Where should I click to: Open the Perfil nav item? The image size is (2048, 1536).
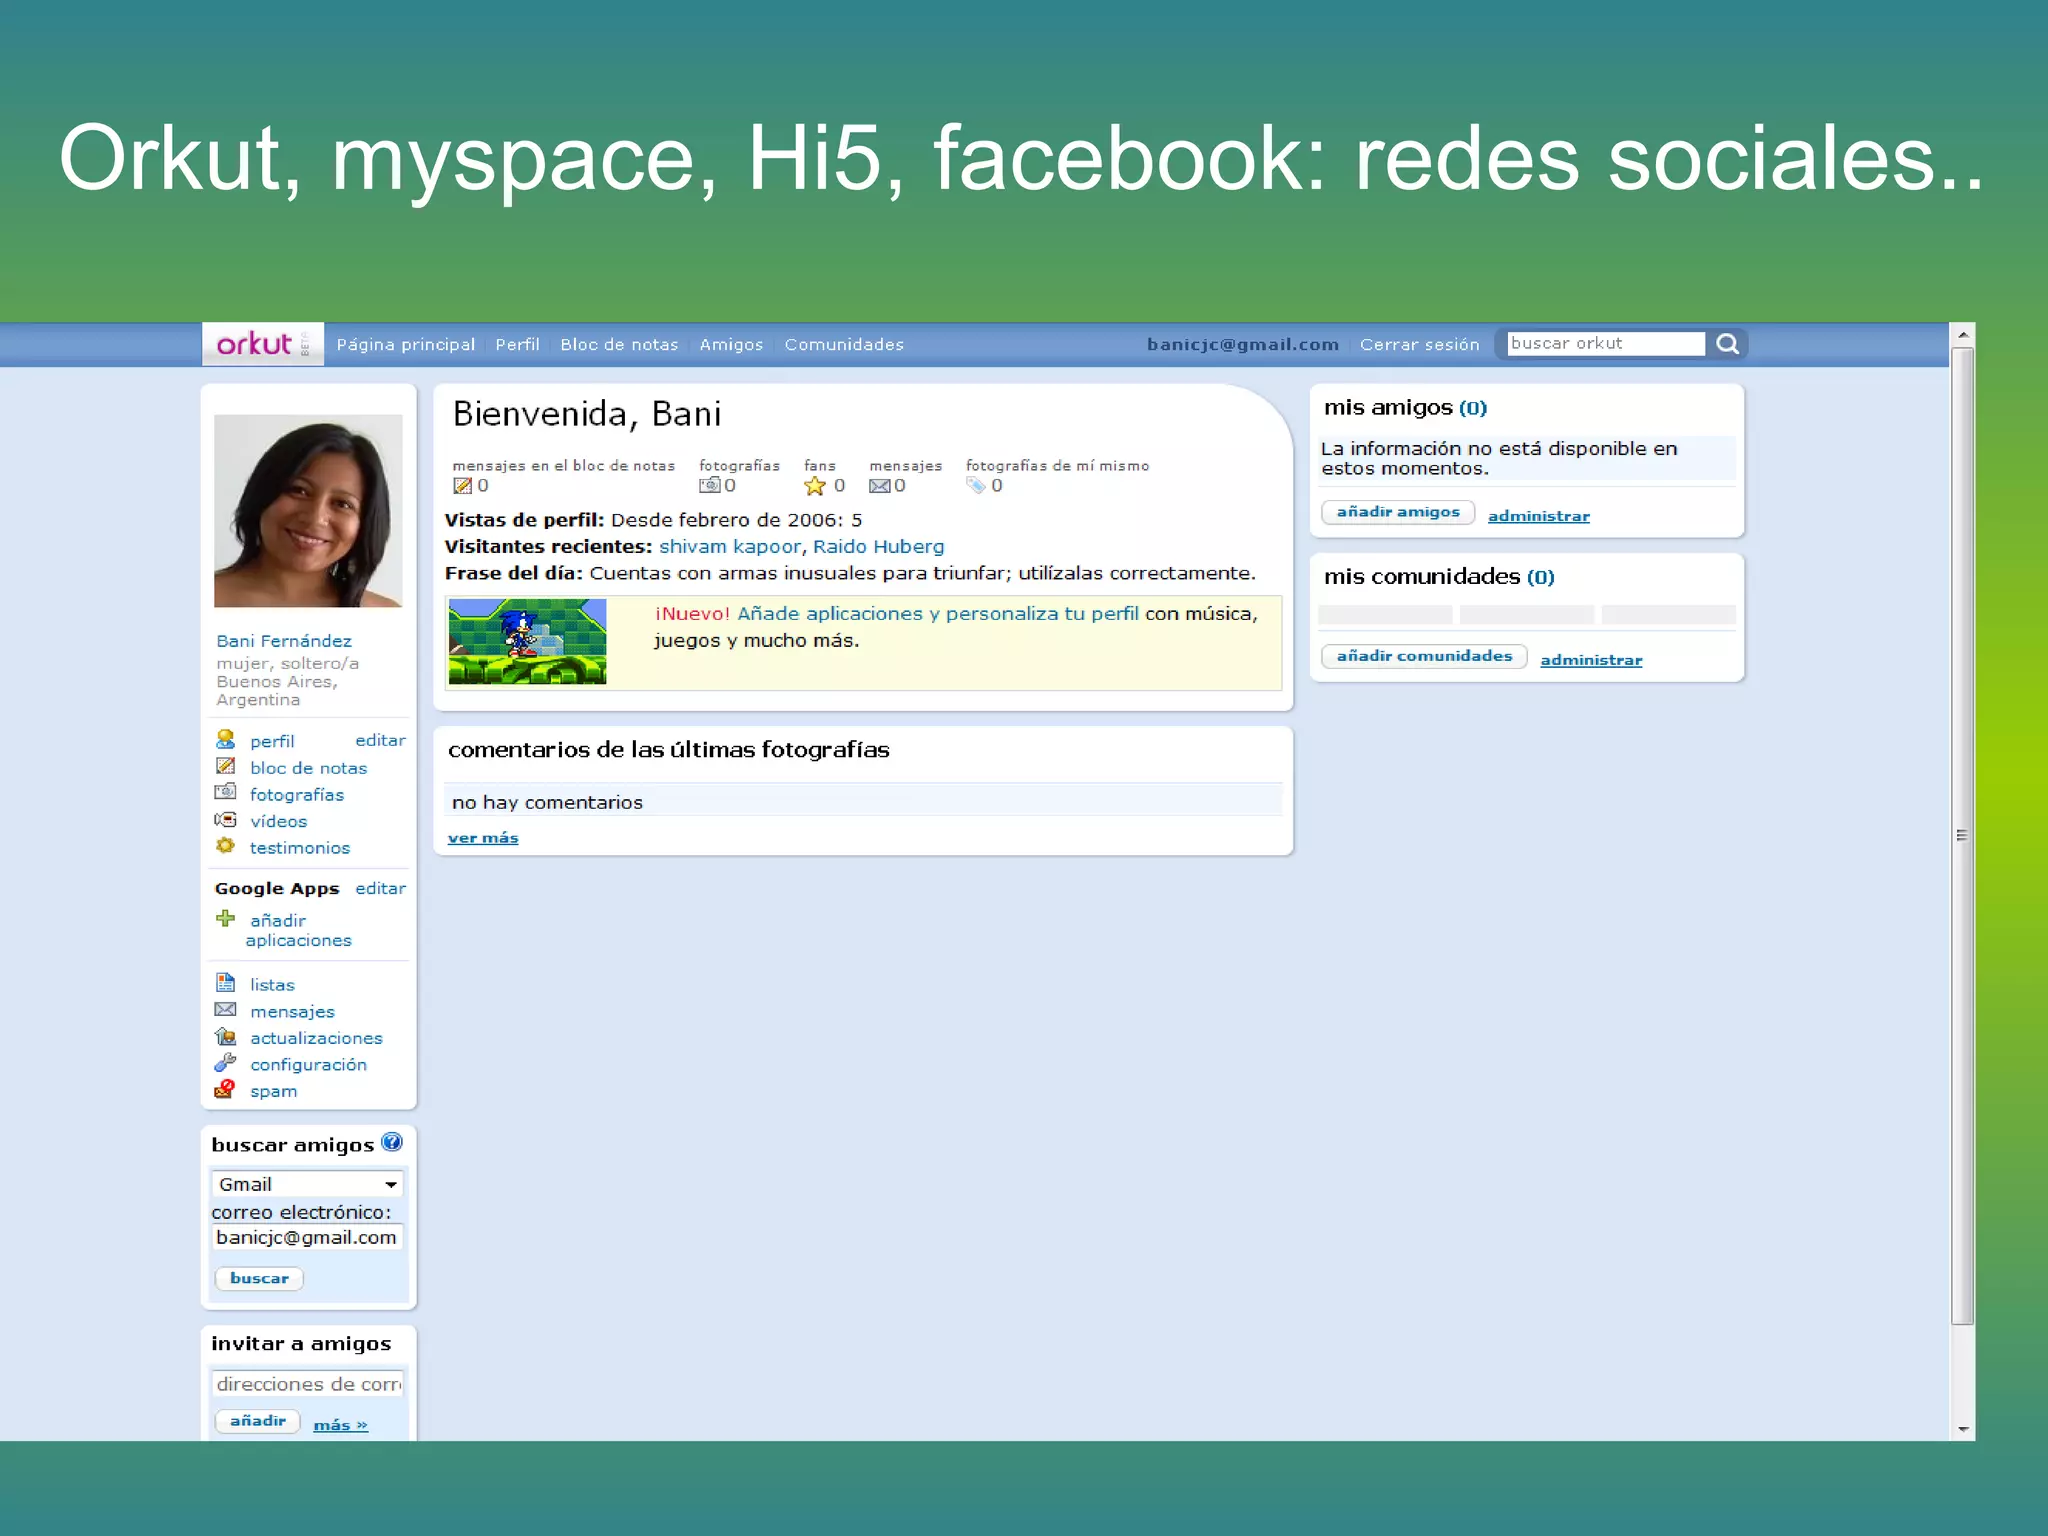pyautogui.click(x=517, y=344)
